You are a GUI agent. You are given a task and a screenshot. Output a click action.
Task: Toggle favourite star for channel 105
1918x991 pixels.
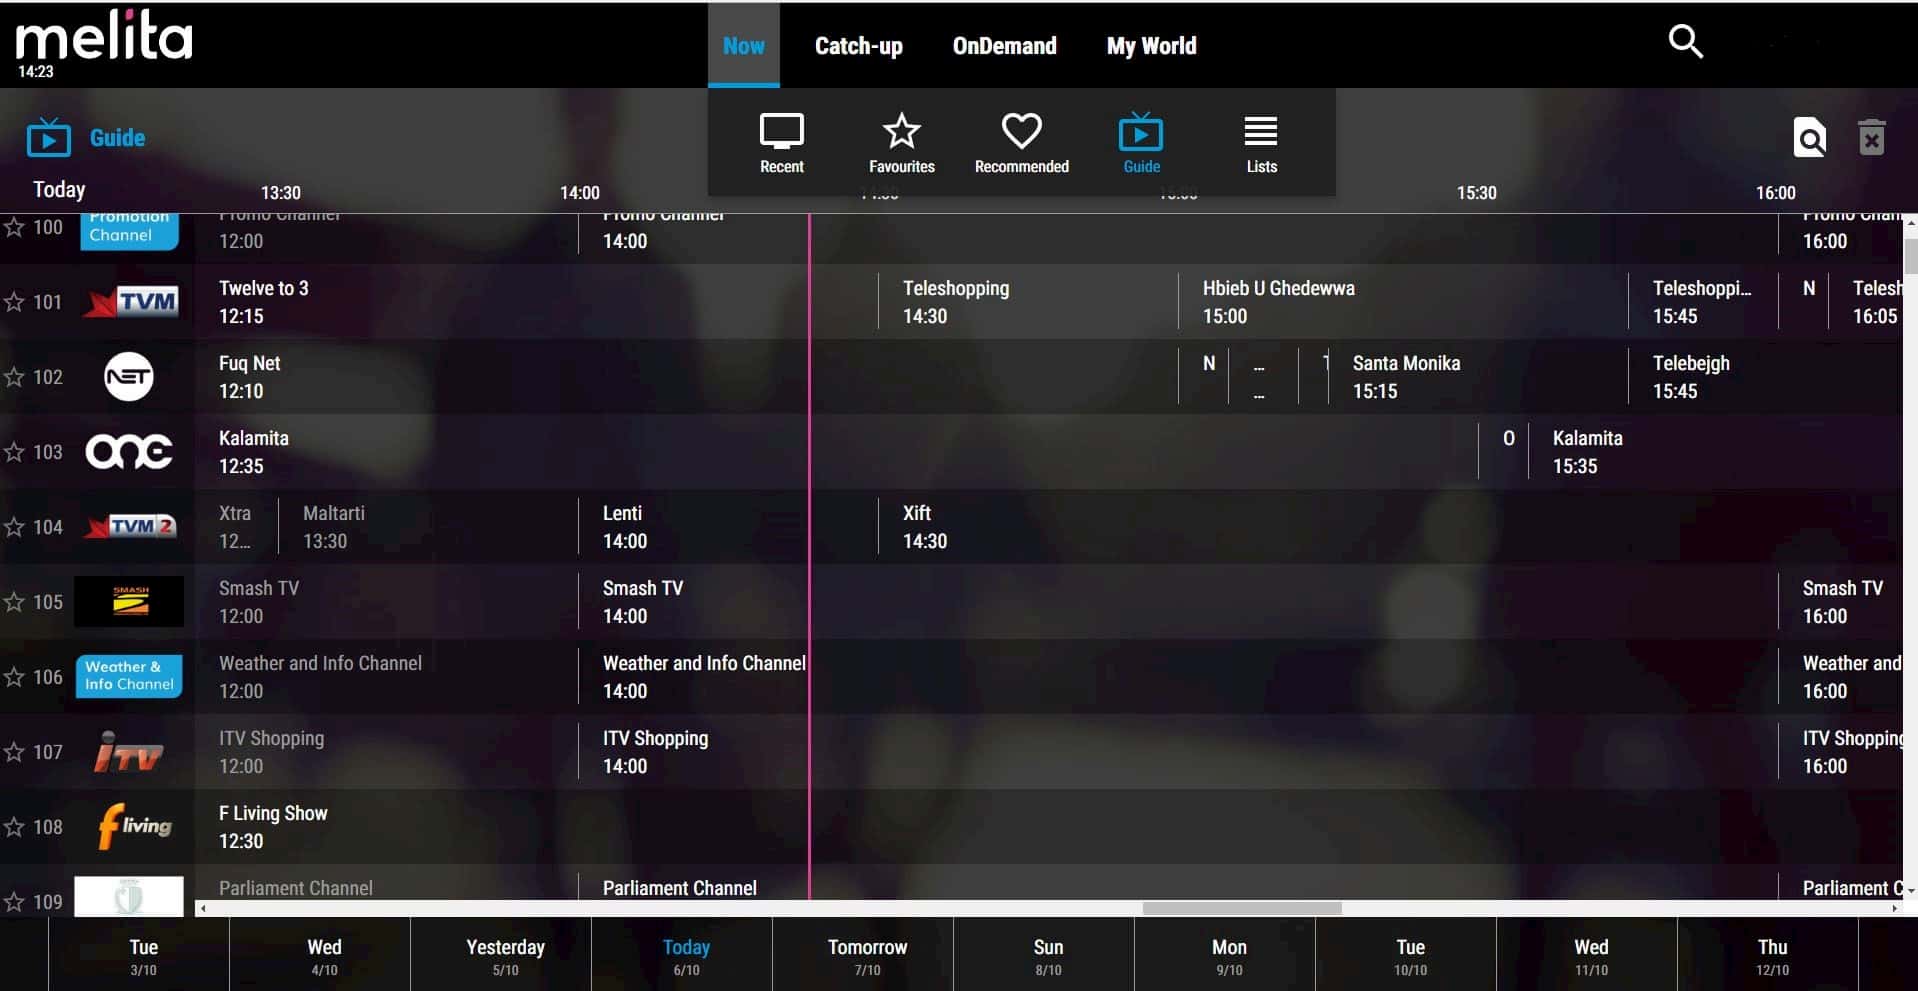(14, 602)
